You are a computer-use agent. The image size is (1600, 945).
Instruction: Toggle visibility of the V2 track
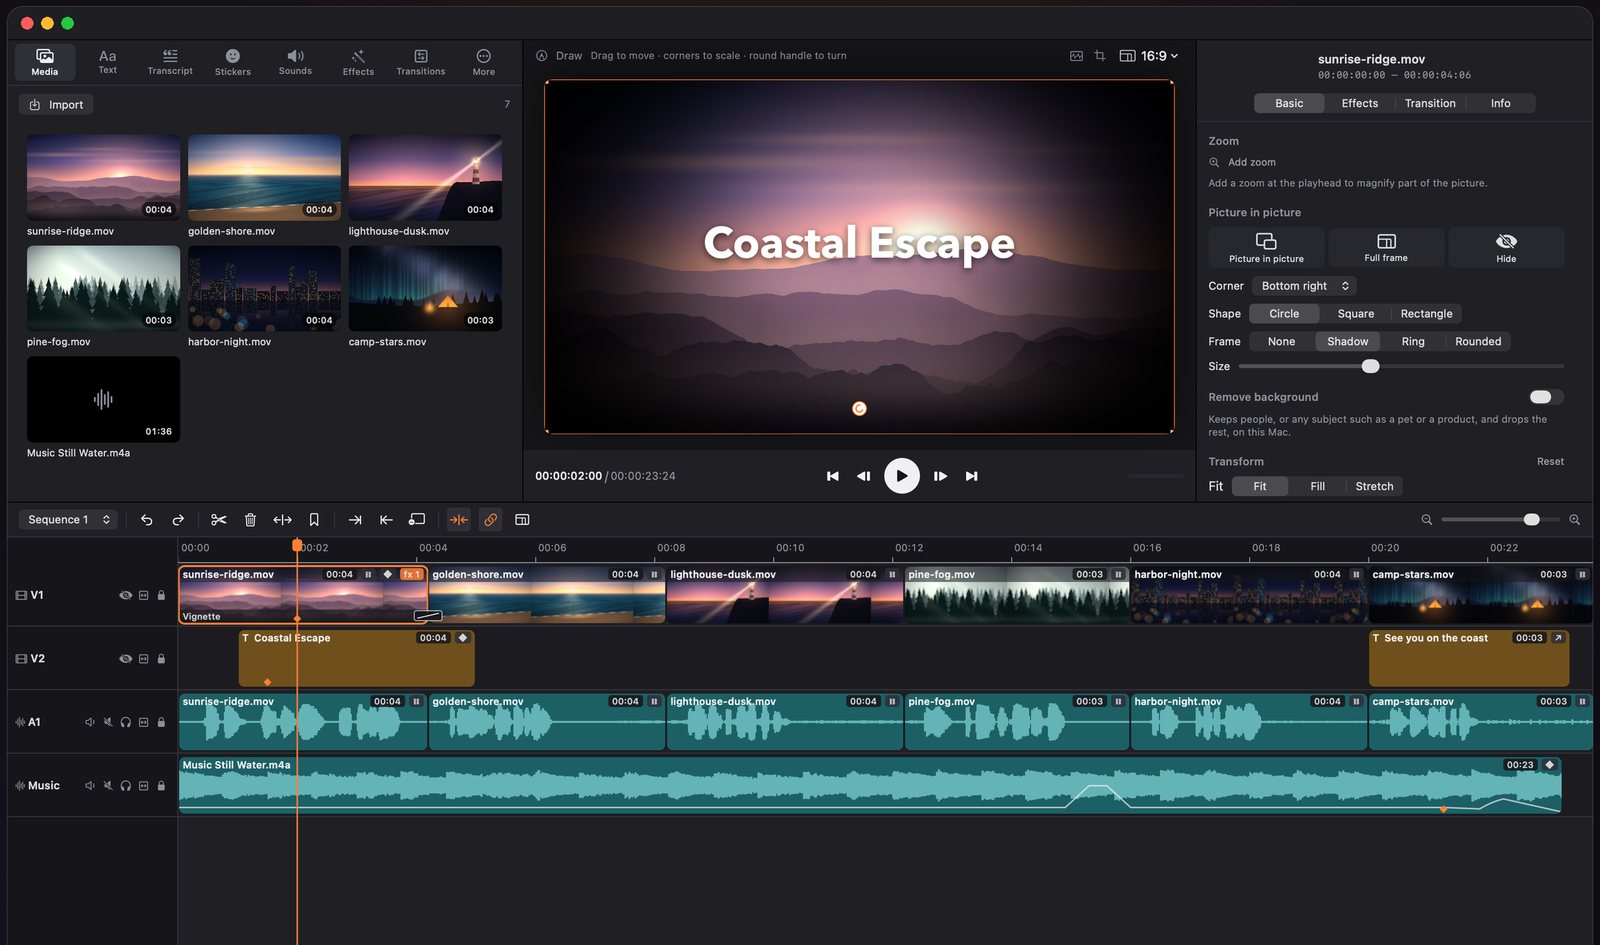[x=125, y=659]
